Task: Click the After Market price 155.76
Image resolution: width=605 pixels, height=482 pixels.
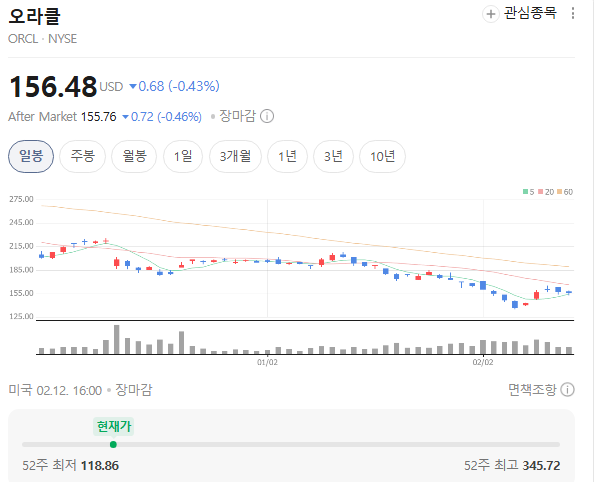Action: [99, 117]
